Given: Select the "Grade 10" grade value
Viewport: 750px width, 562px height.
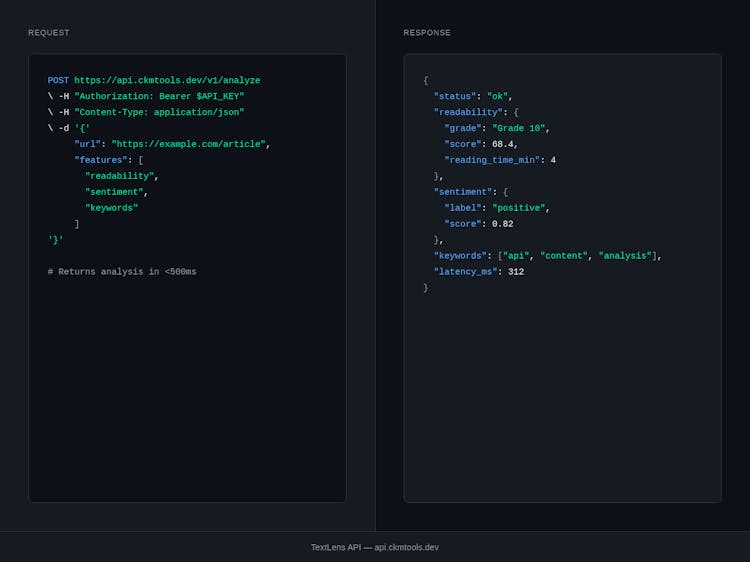Looking at the screenshot, I should click(518, 128).
